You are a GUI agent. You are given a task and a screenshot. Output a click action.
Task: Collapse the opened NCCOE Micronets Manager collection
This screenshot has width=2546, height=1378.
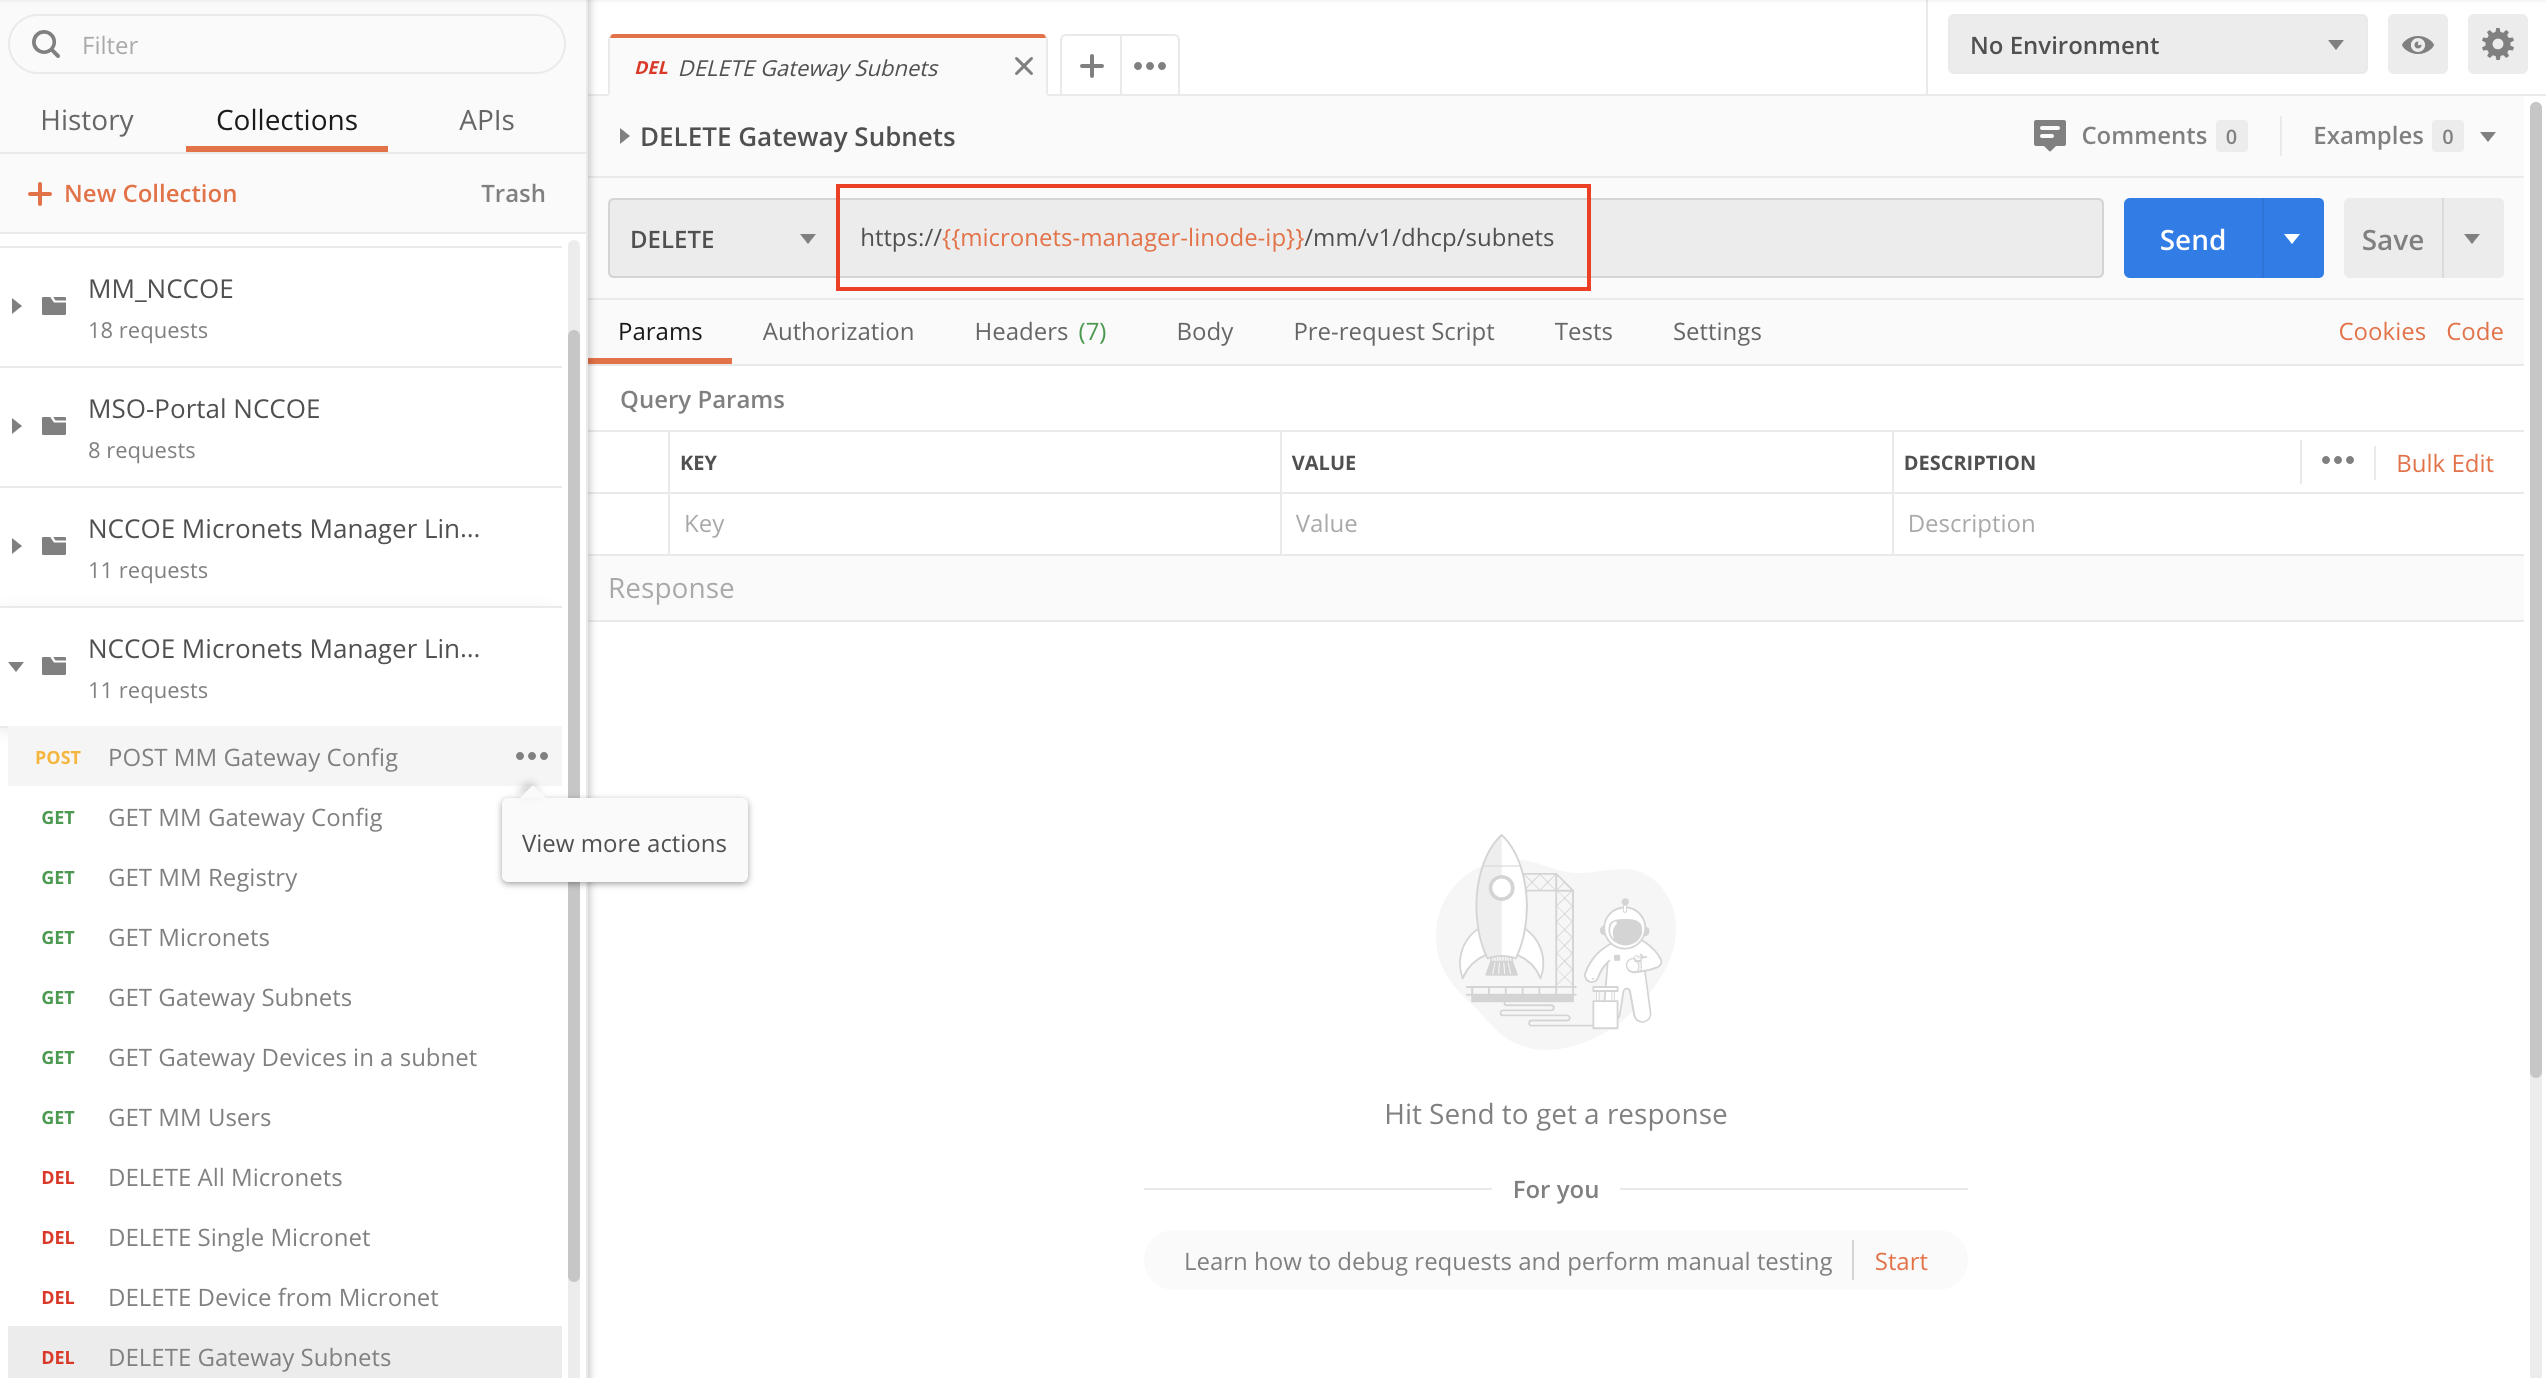tap(16, 666)
